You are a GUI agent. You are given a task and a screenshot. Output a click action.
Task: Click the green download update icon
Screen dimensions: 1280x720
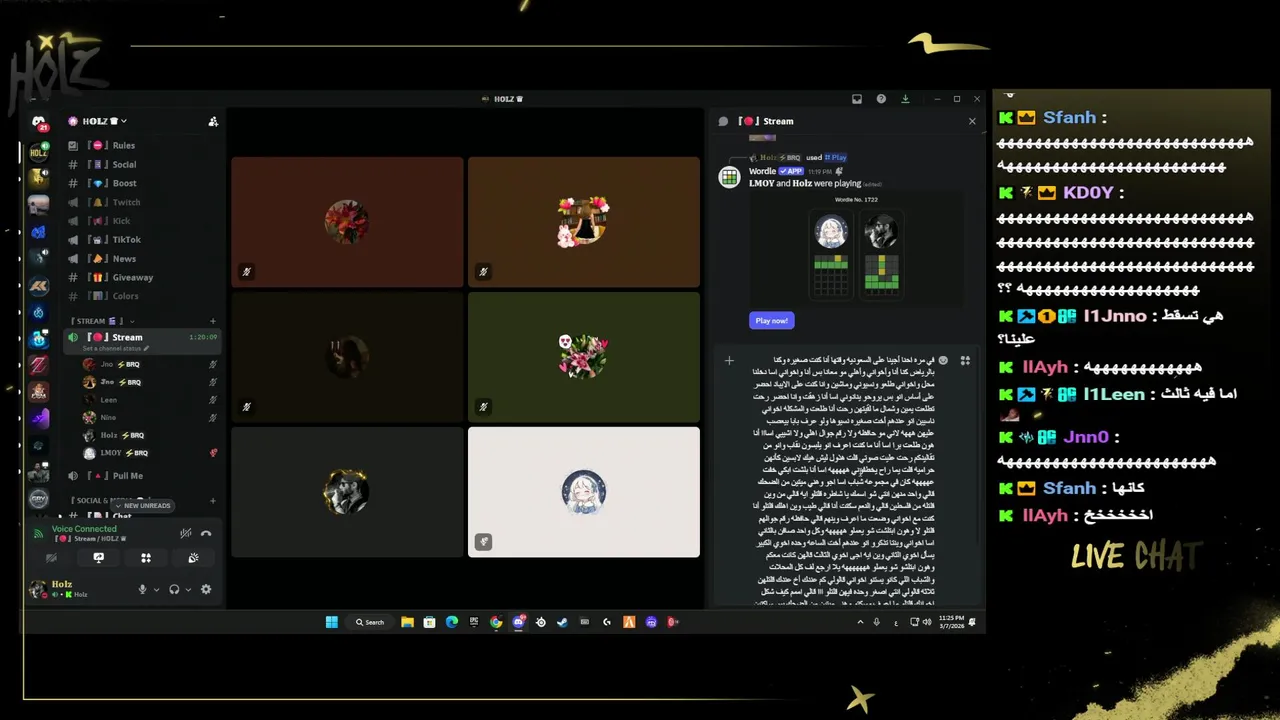click(905, 99)
